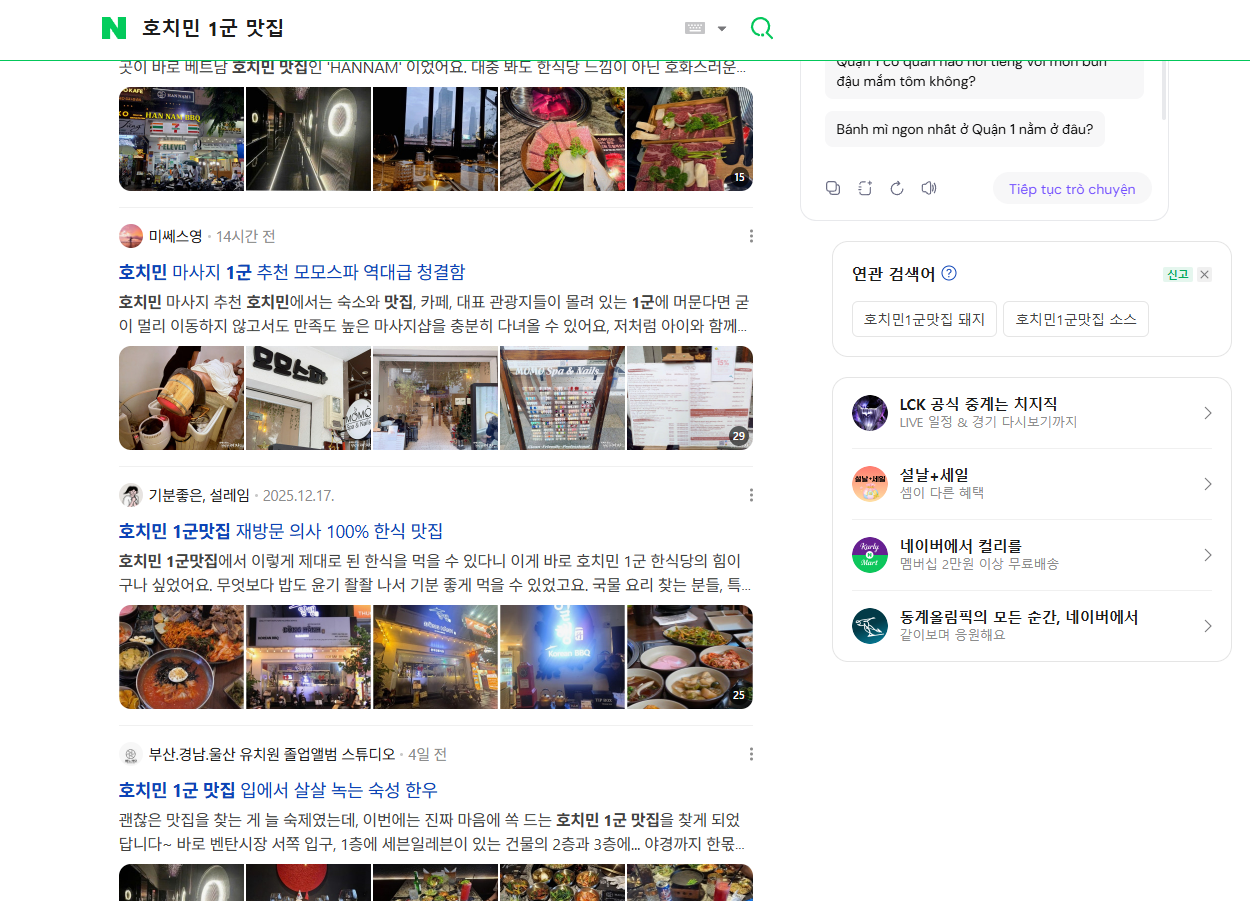Open the keyboard dropdown arrow in search bar
1250x901 pixels.
(x=722, y=28)
